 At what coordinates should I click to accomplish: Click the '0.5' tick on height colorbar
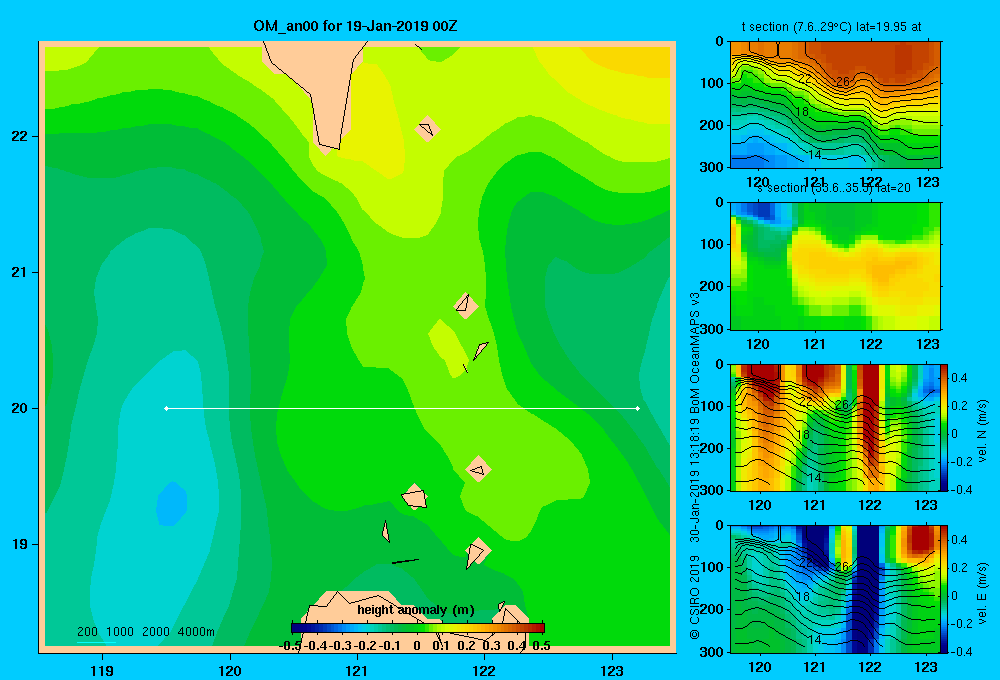[x=541, y=646]
